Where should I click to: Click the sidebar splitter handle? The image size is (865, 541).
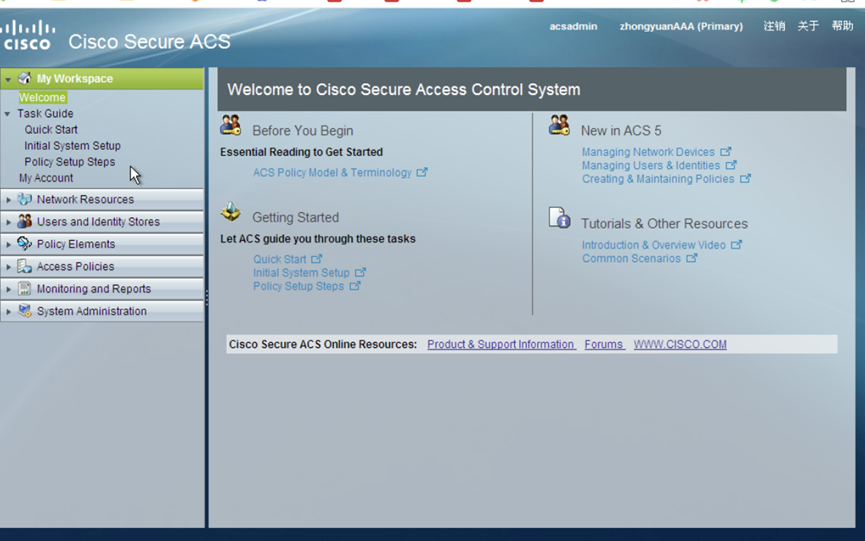[206, 298]
